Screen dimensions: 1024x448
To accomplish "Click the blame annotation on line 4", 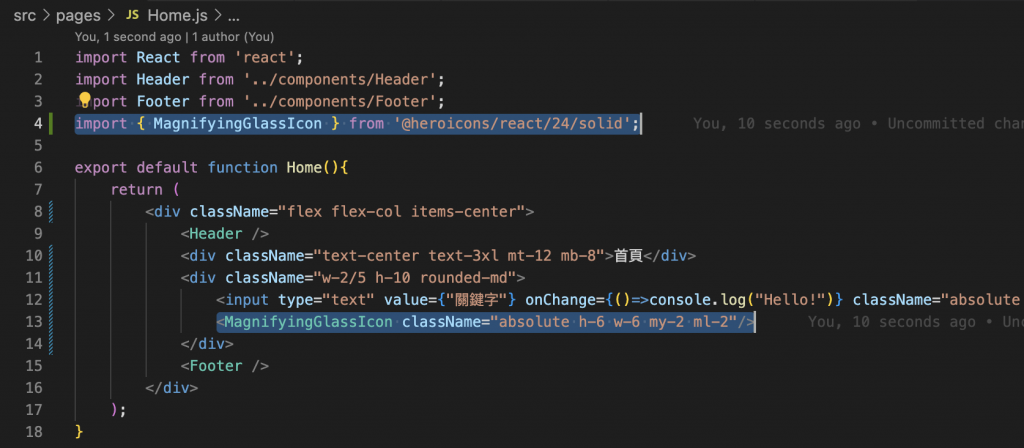I will tap(858, 123).
